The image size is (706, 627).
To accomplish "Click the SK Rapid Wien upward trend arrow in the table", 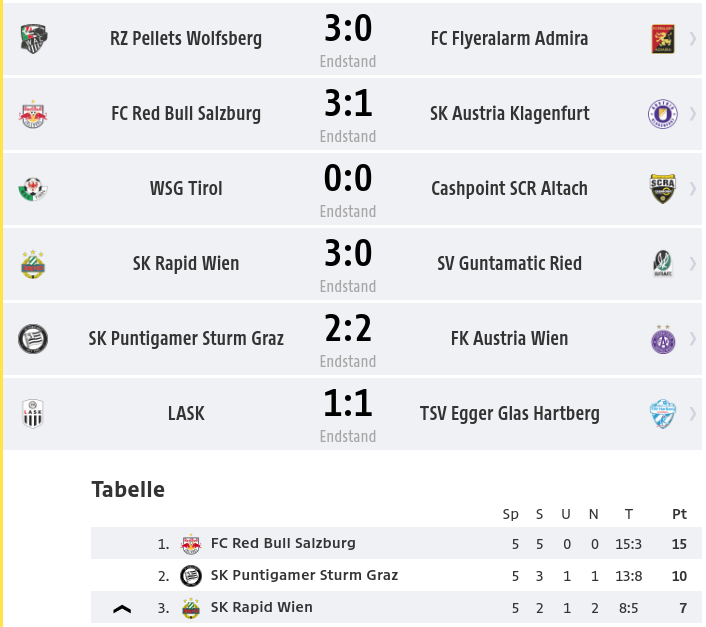I will click(122, 609).
